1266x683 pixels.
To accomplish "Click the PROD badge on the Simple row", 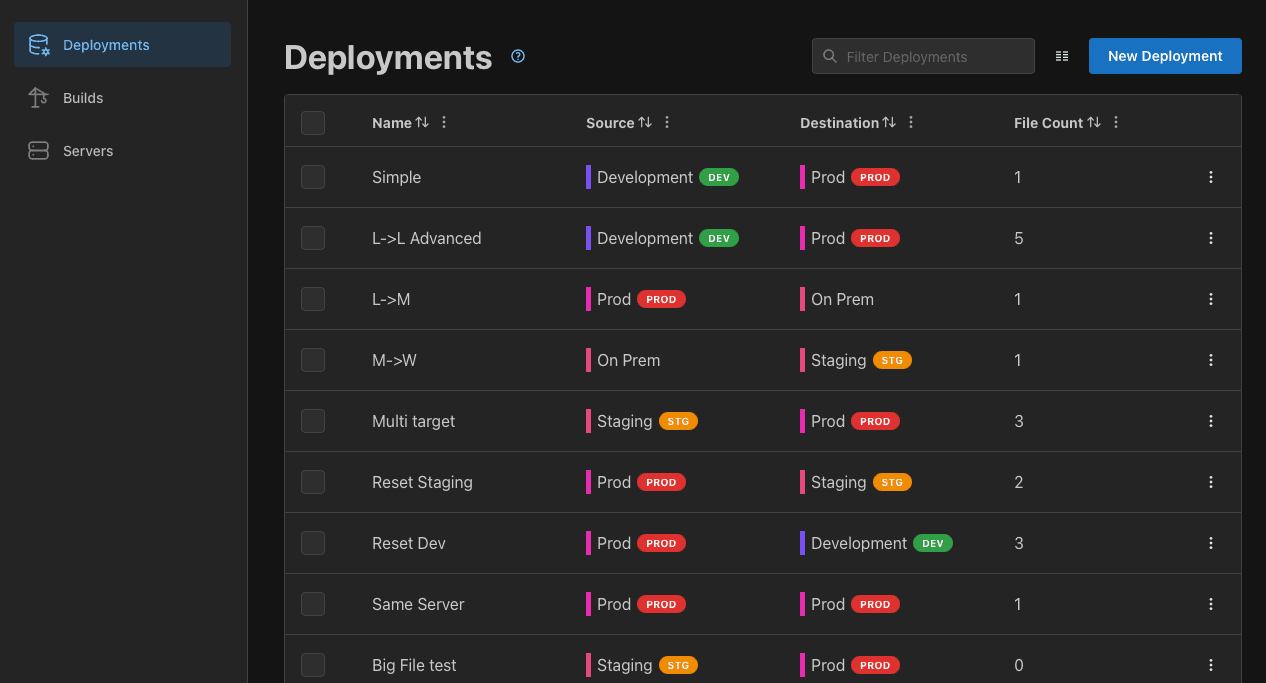I will pos(874,177).
